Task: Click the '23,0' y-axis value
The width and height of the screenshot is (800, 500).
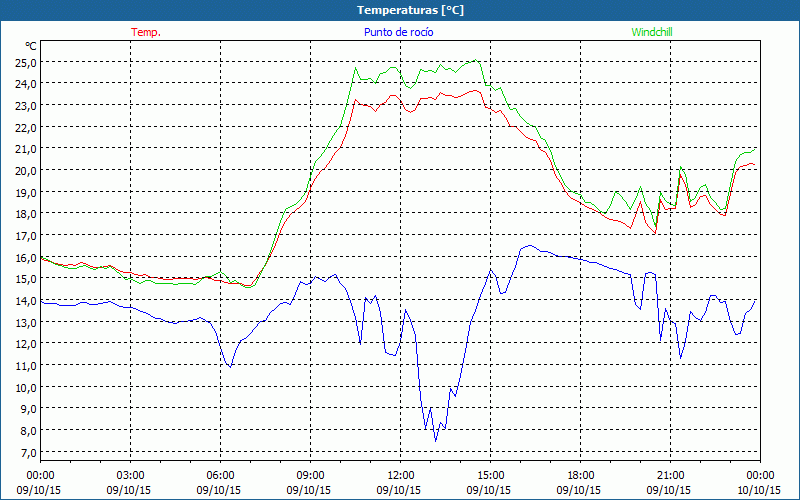Action: pos(26,106)
